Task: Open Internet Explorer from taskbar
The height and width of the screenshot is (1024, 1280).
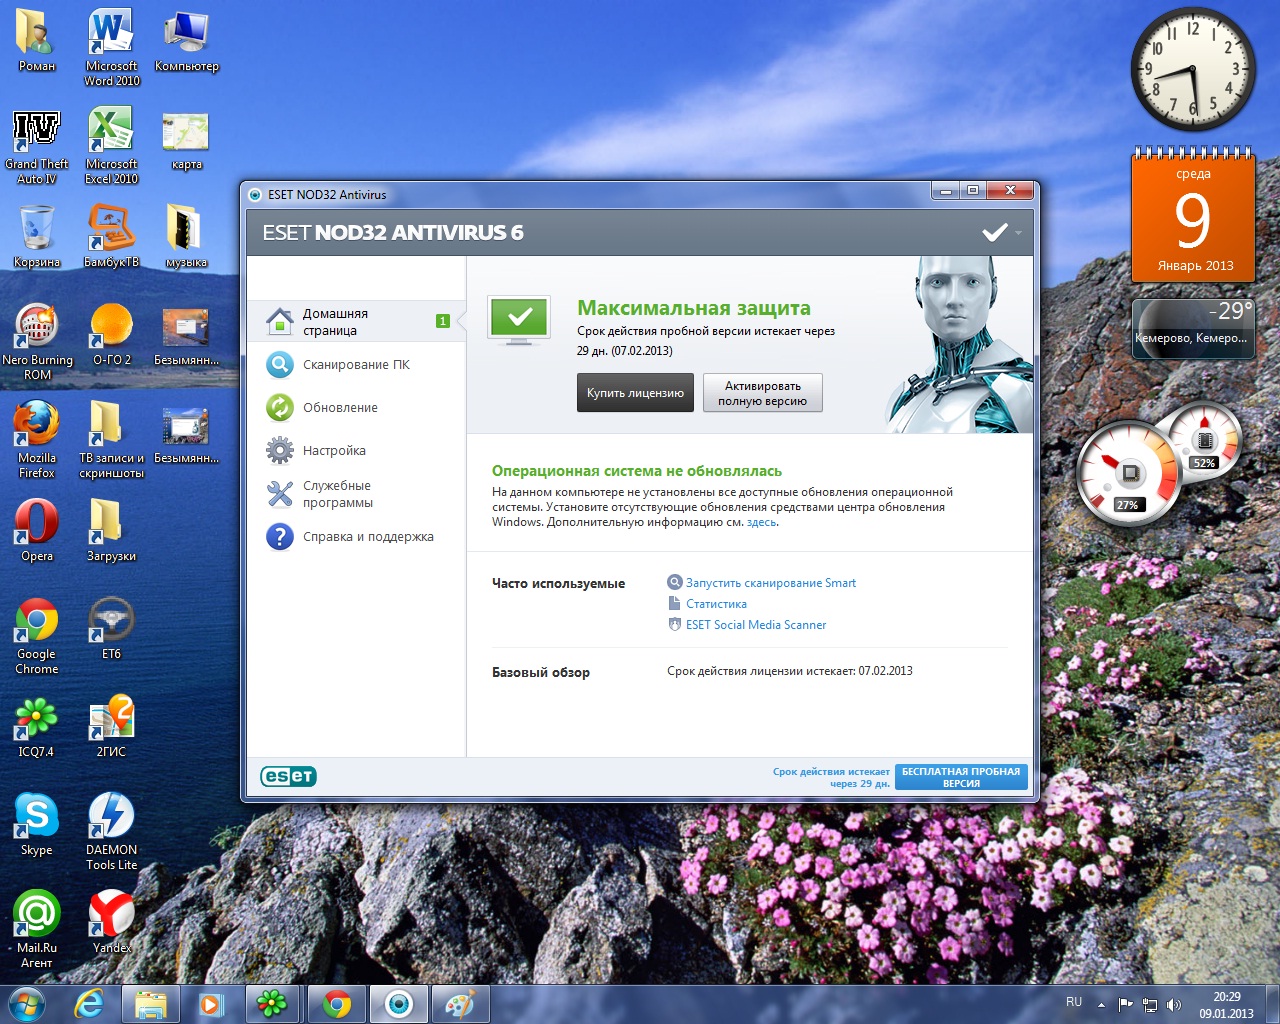Action: click(x=90, y=1004)
